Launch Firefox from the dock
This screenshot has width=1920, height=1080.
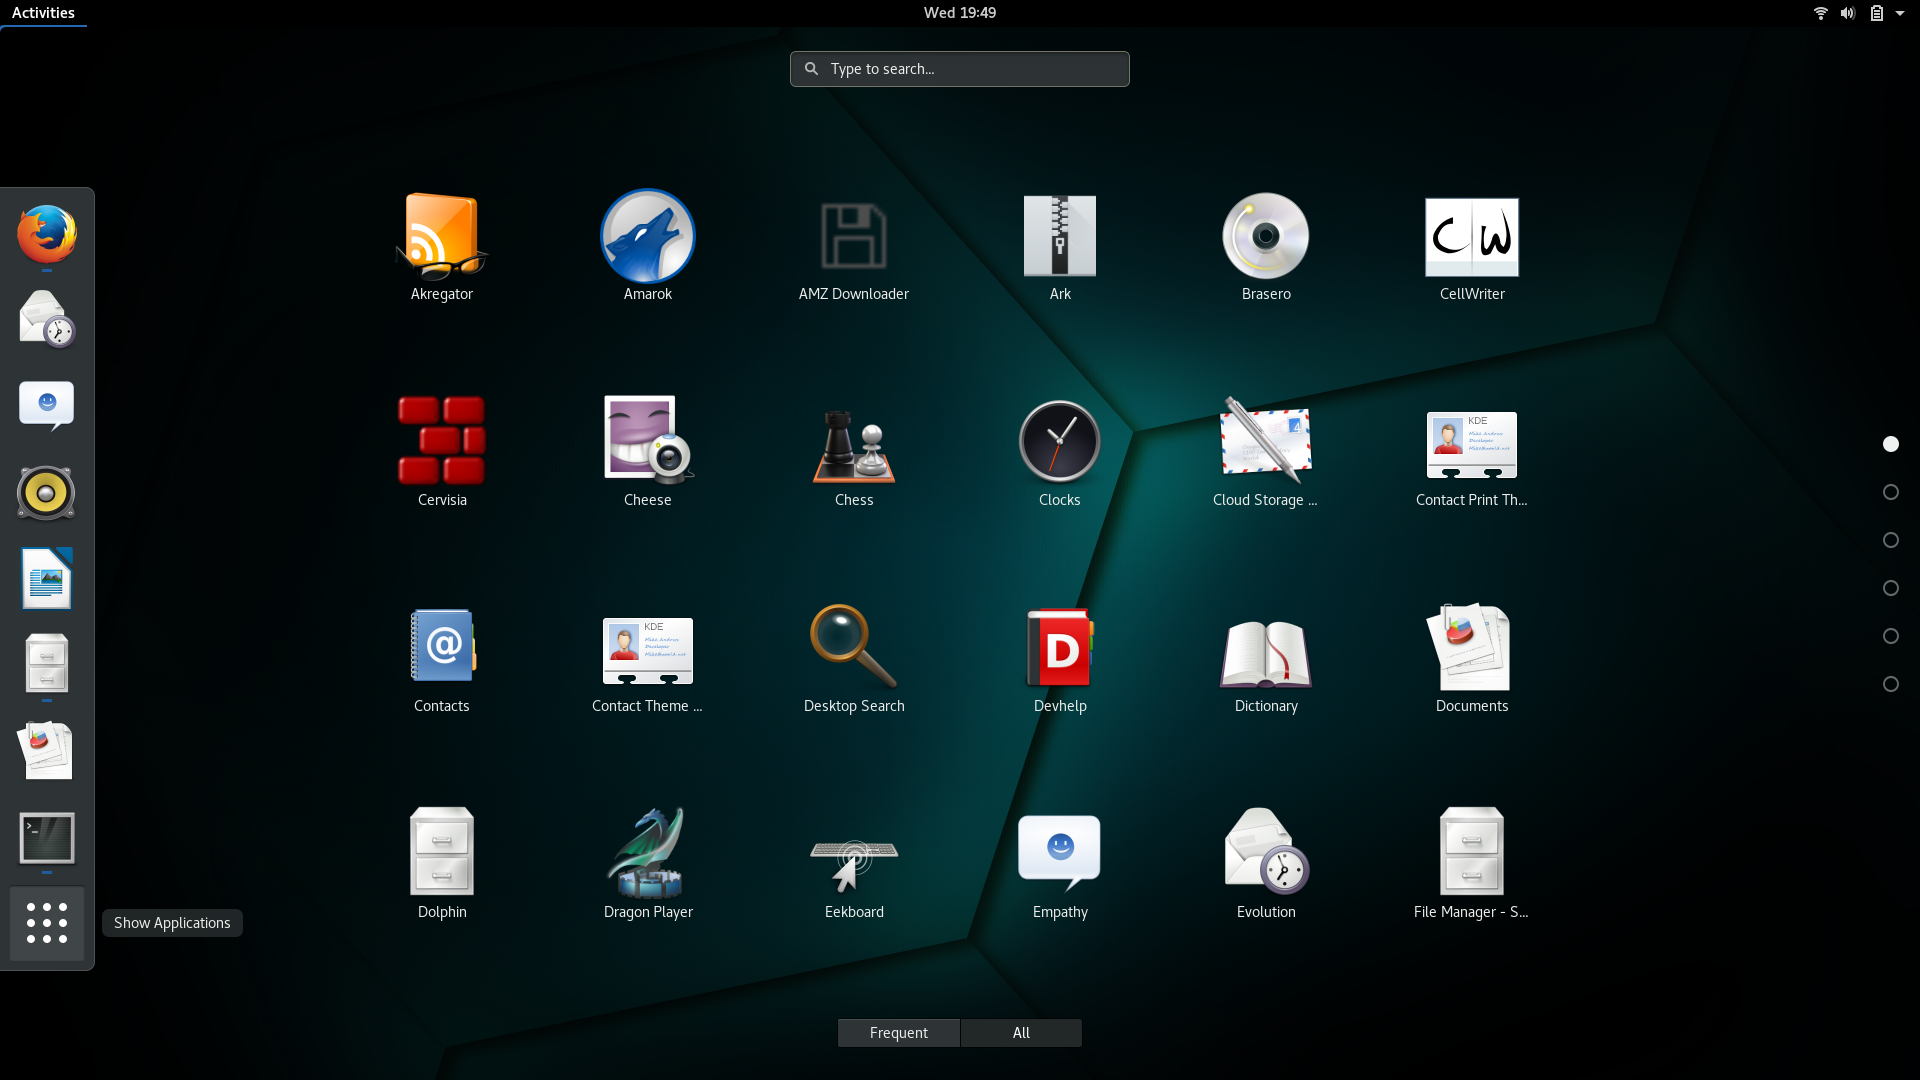tap(47, 234)
